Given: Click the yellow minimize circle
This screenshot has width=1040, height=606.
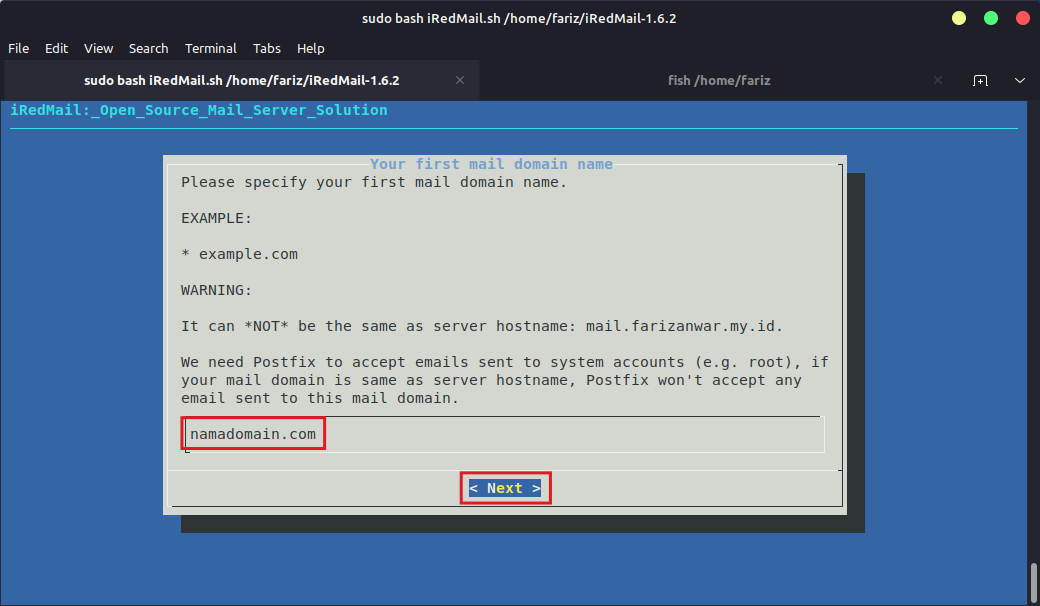Looking at the screenshot, I should pyautogui.click(x=958, y=17).
